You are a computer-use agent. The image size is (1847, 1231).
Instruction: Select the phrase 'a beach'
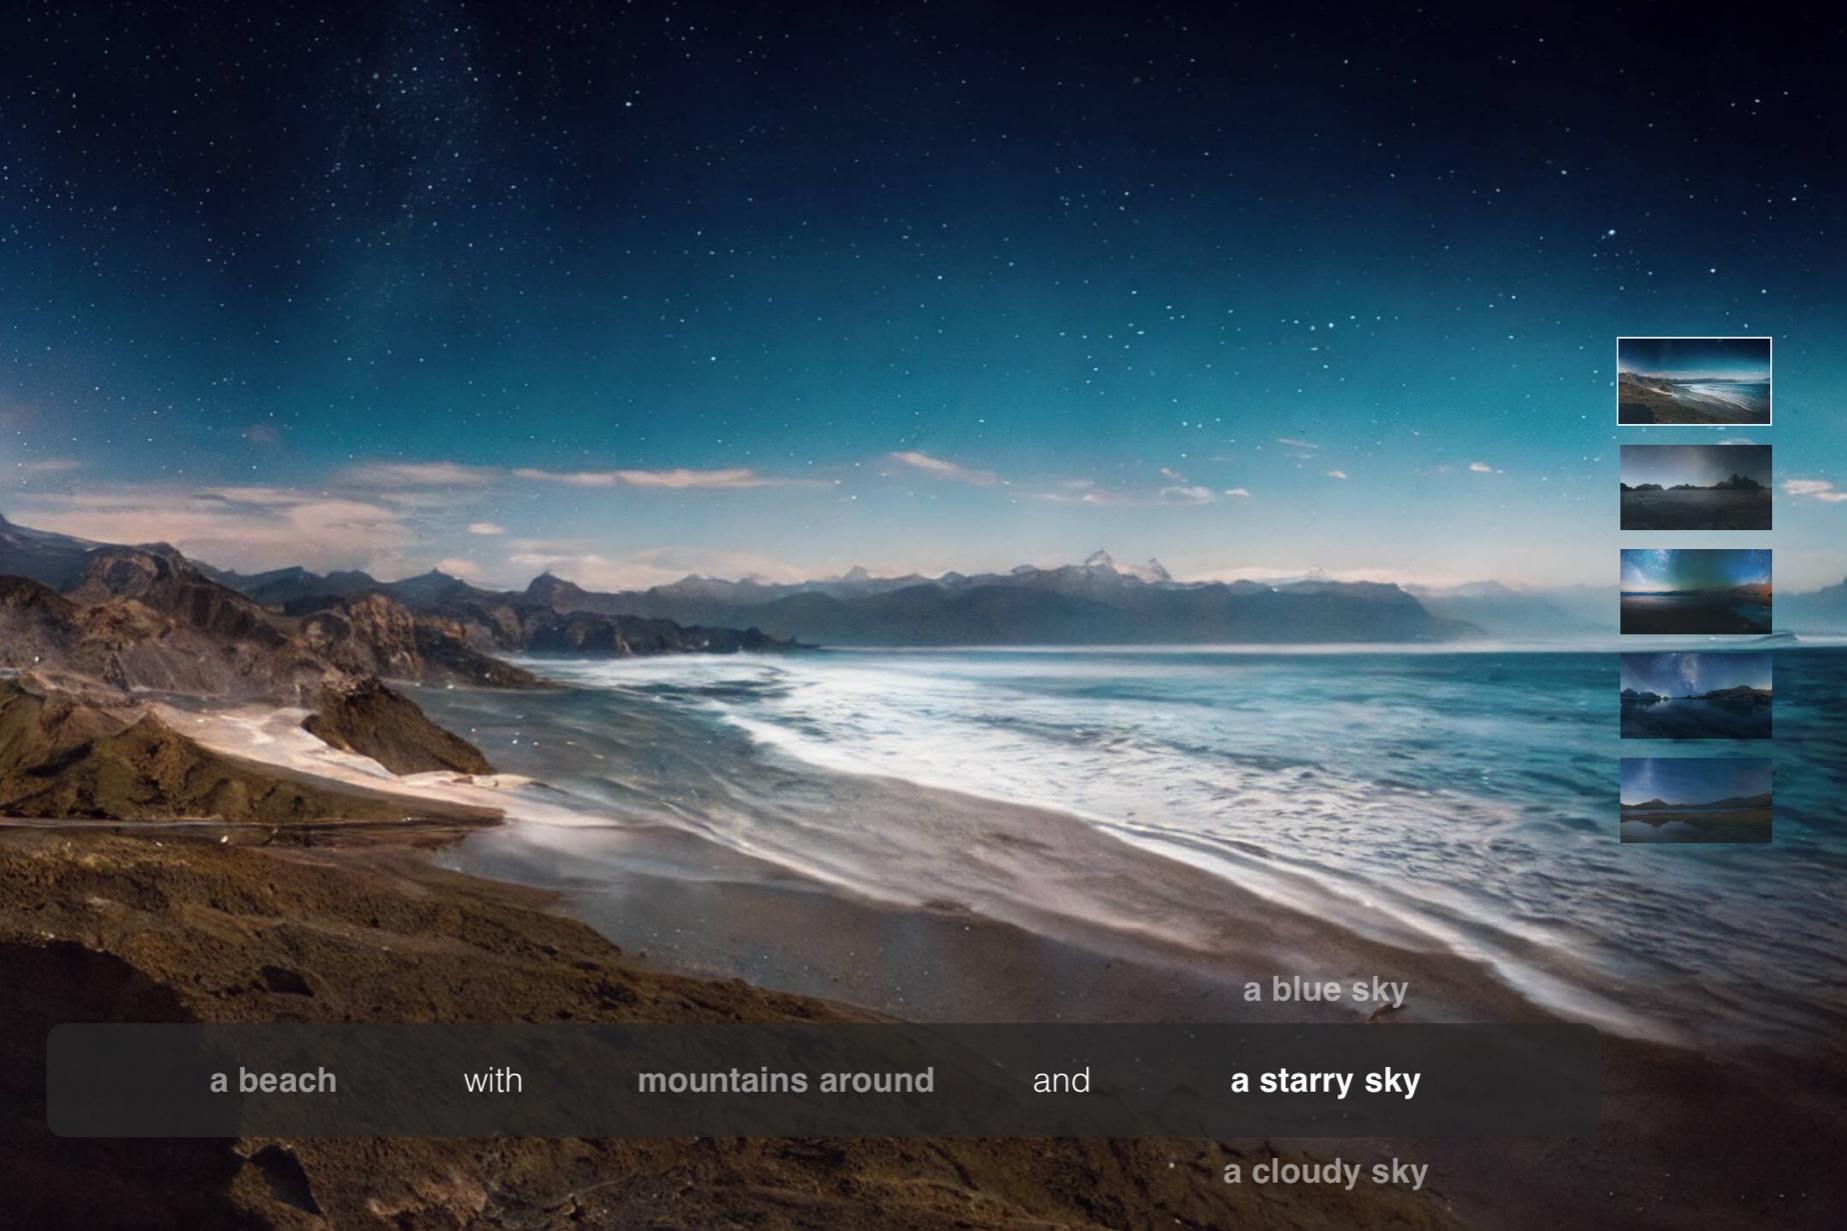coord(273,1080)
